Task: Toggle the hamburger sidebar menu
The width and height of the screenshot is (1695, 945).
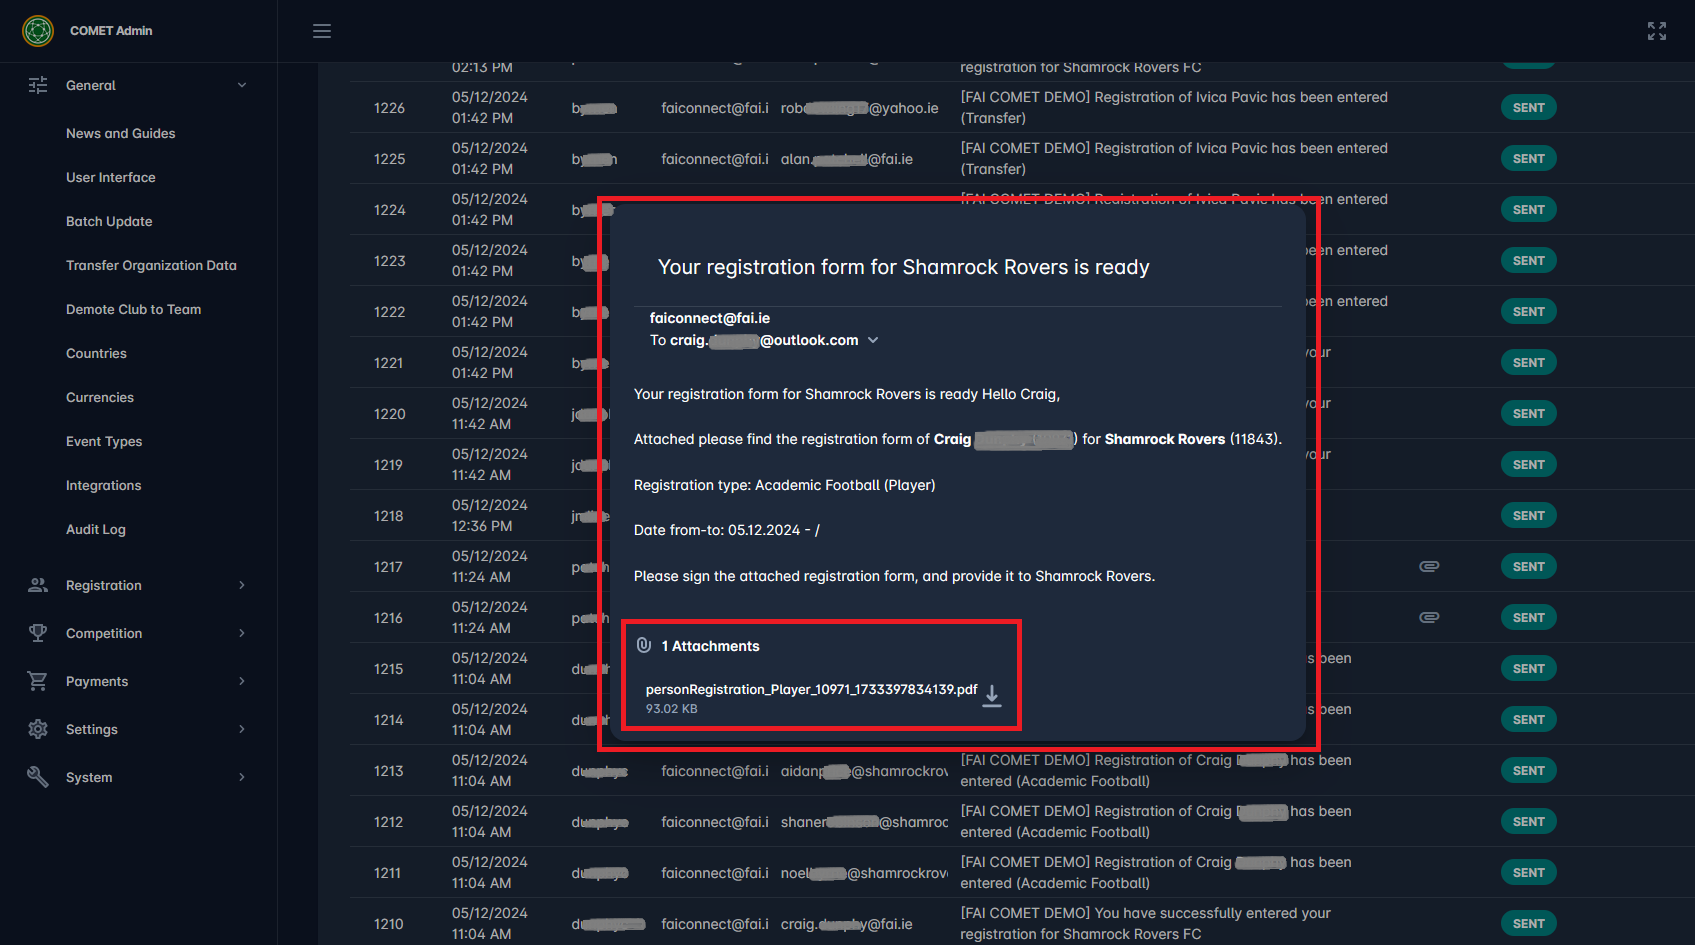Action: click(x=322, y=31)
